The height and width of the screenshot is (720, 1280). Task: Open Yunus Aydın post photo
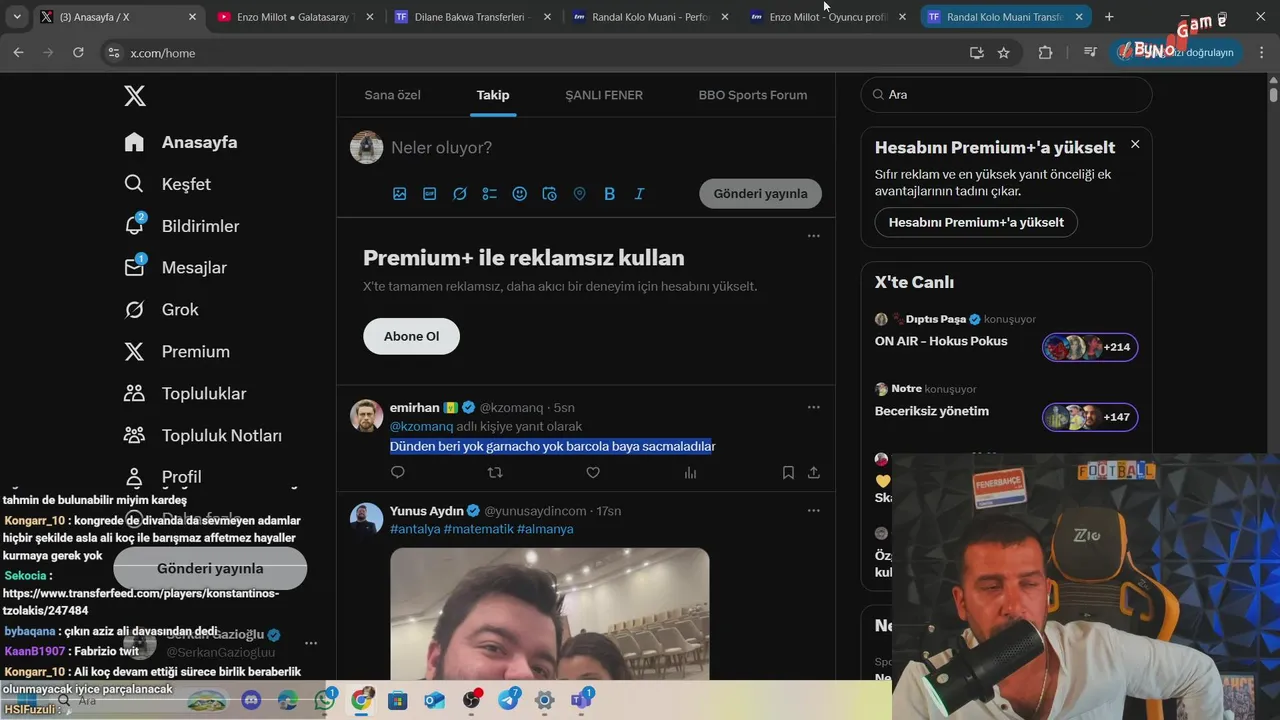[550, 613]
